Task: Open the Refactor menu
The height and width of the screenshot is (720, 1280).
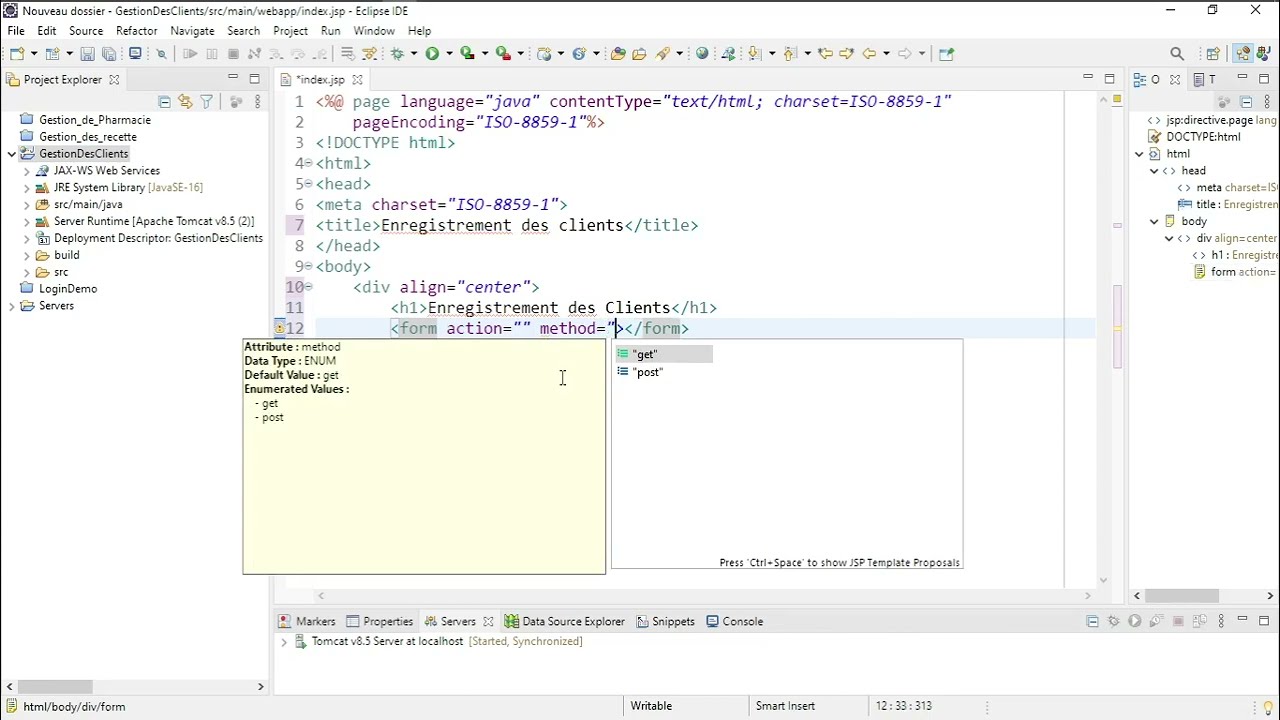Action: (x=136, y=31)
